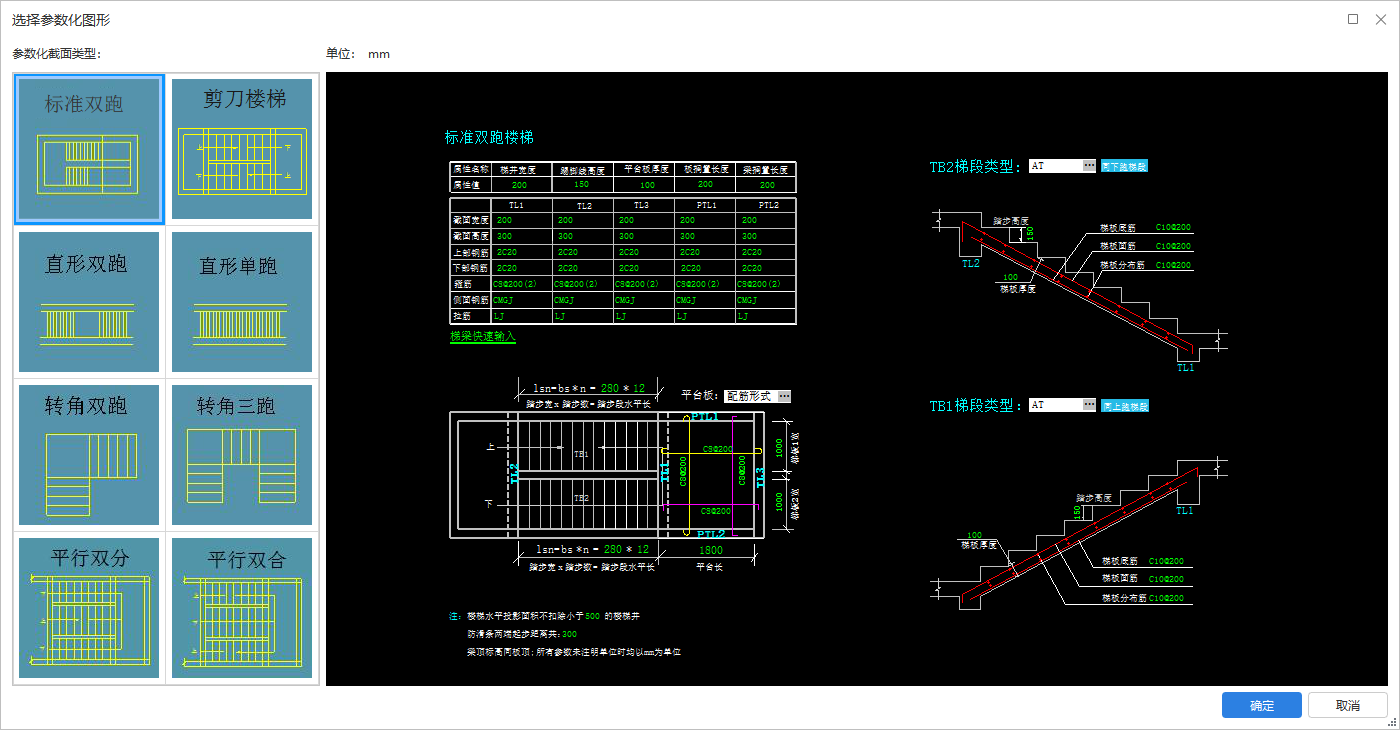Edit TB1 梯板底筋 value C10@200

coord(1166,561)
